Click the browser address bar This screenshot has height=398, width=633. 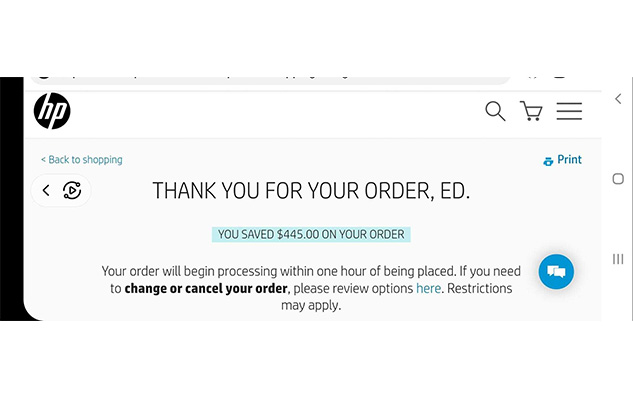tap(270, 79)
